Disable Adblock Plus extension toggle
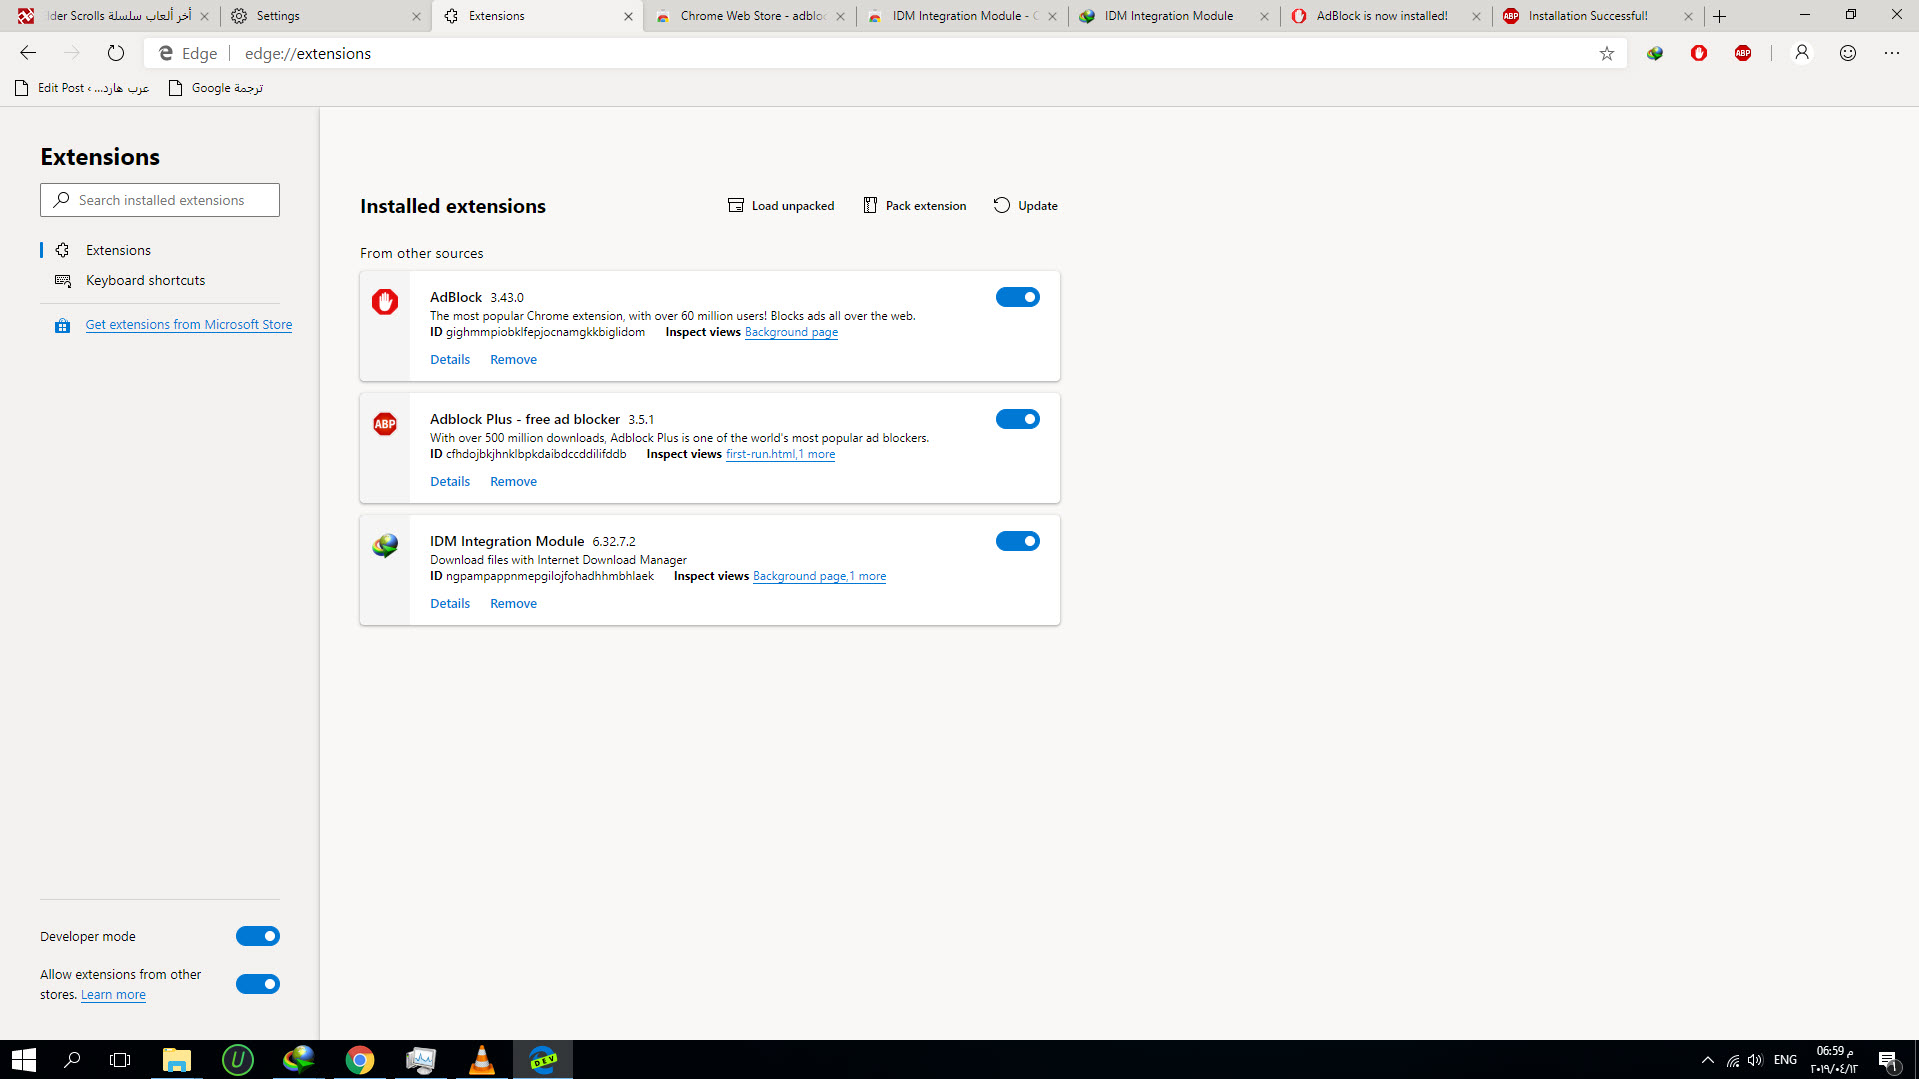This screenshot has width=1919, height=1079. coord(1017,419)
